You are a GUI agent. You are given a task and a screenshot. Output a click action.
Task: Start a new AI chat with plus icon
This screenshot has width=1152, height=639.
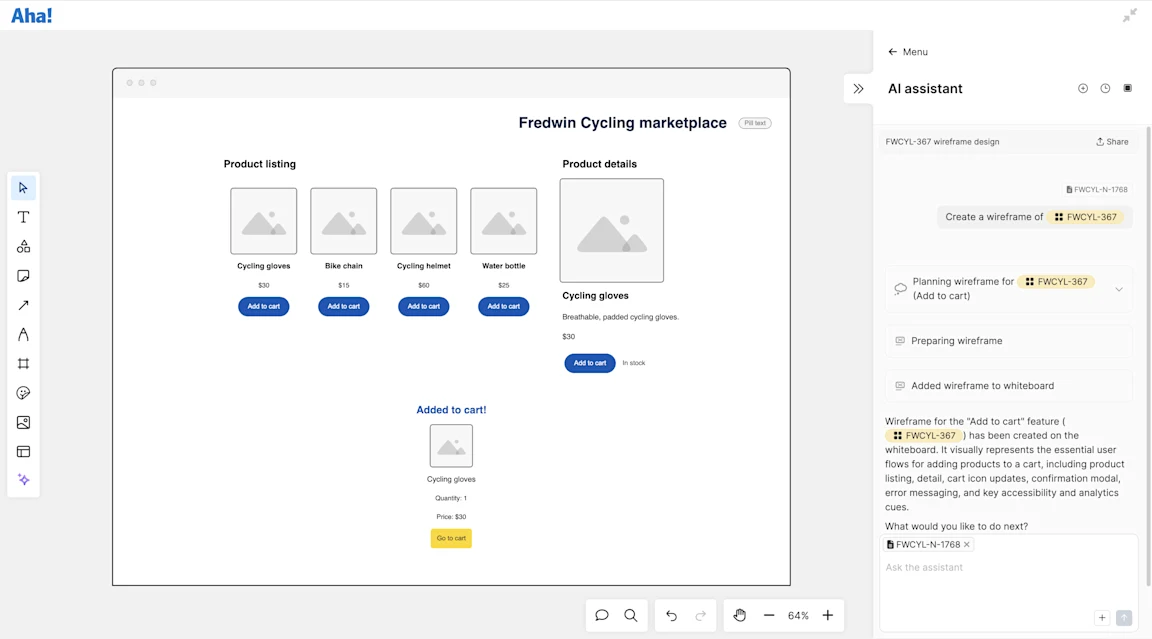pos(1083,89)
